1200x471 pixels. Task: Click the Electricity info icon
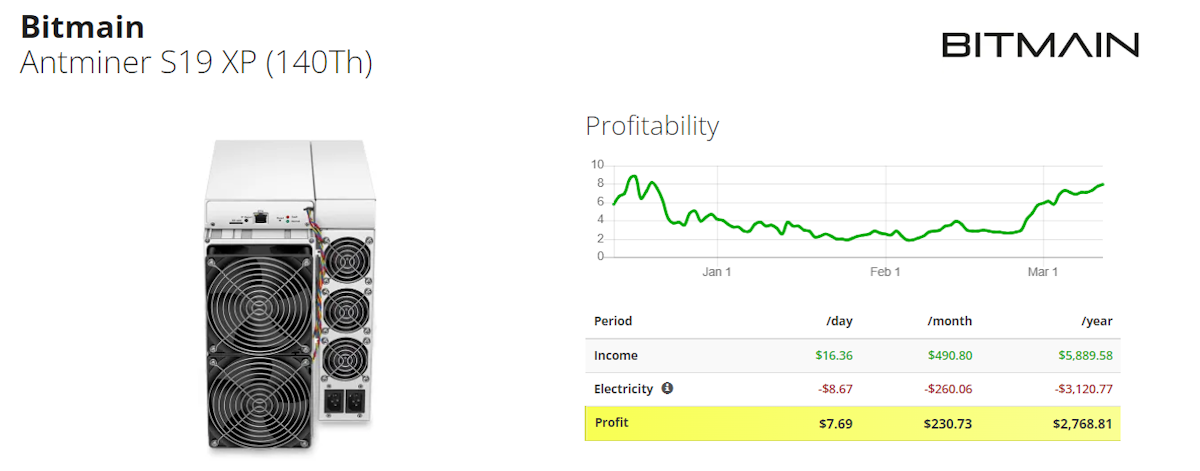click(x=667, y=388)
